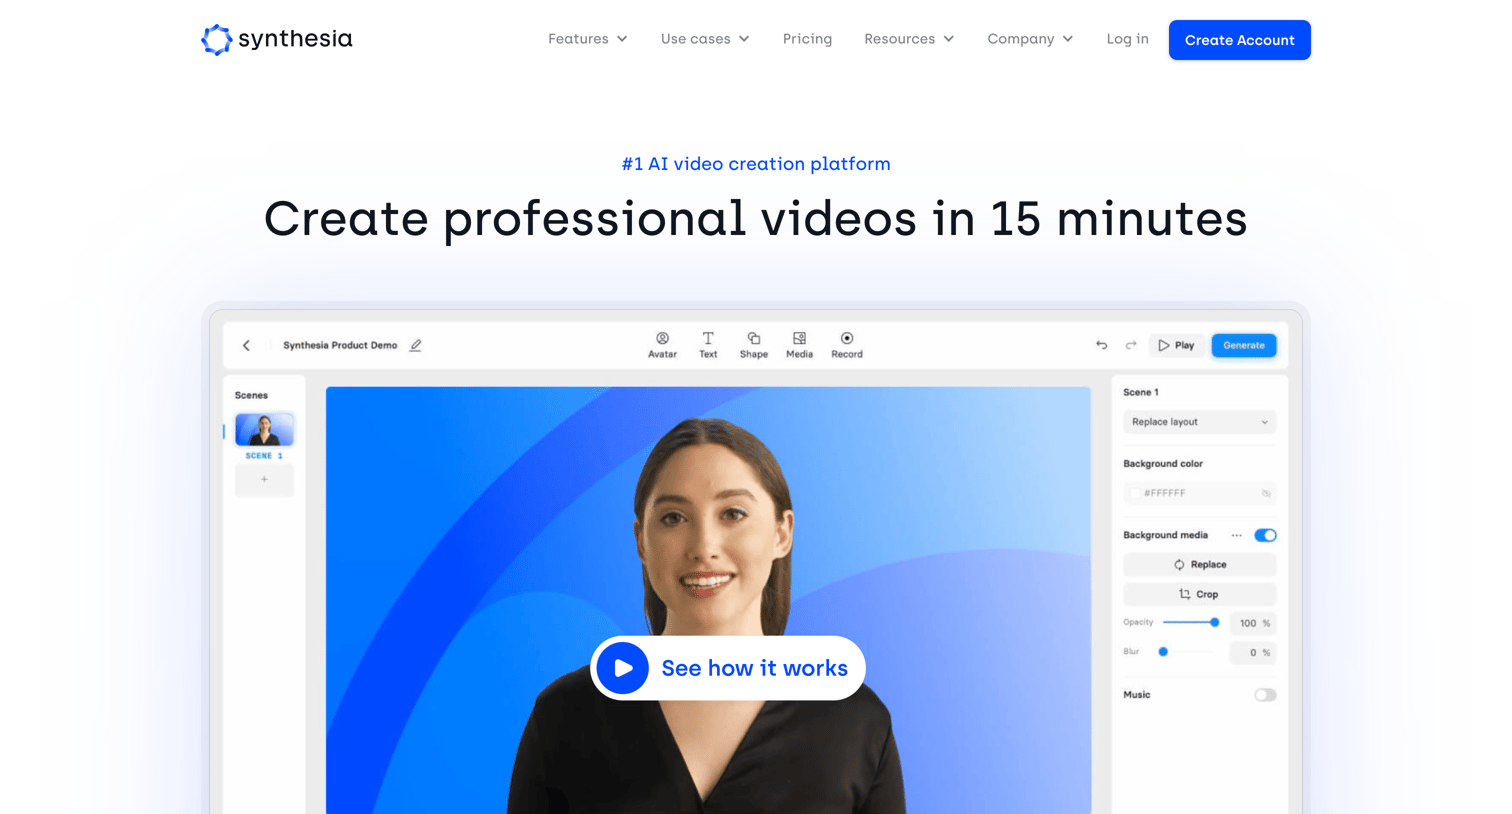Image resolution: width=1512 pixels, height=814 pixels.
Task: Click the Crop button
Action: coord(1200,594)
